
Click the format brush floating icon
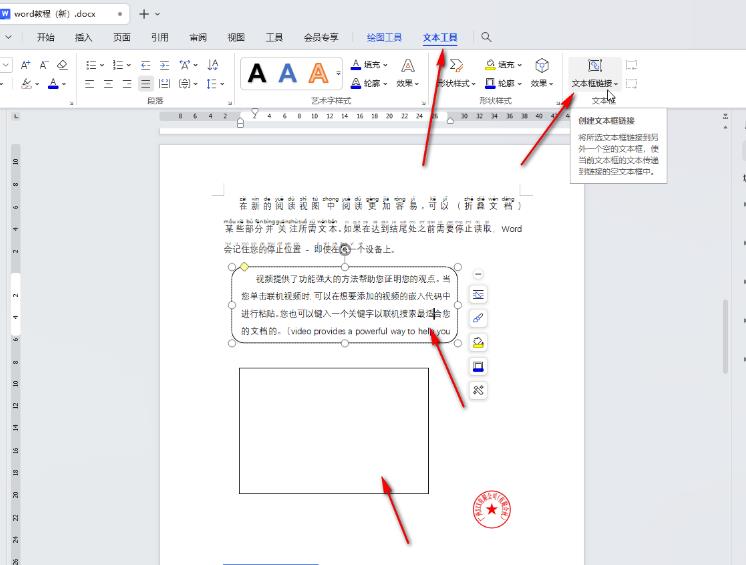tap(478, 318)
